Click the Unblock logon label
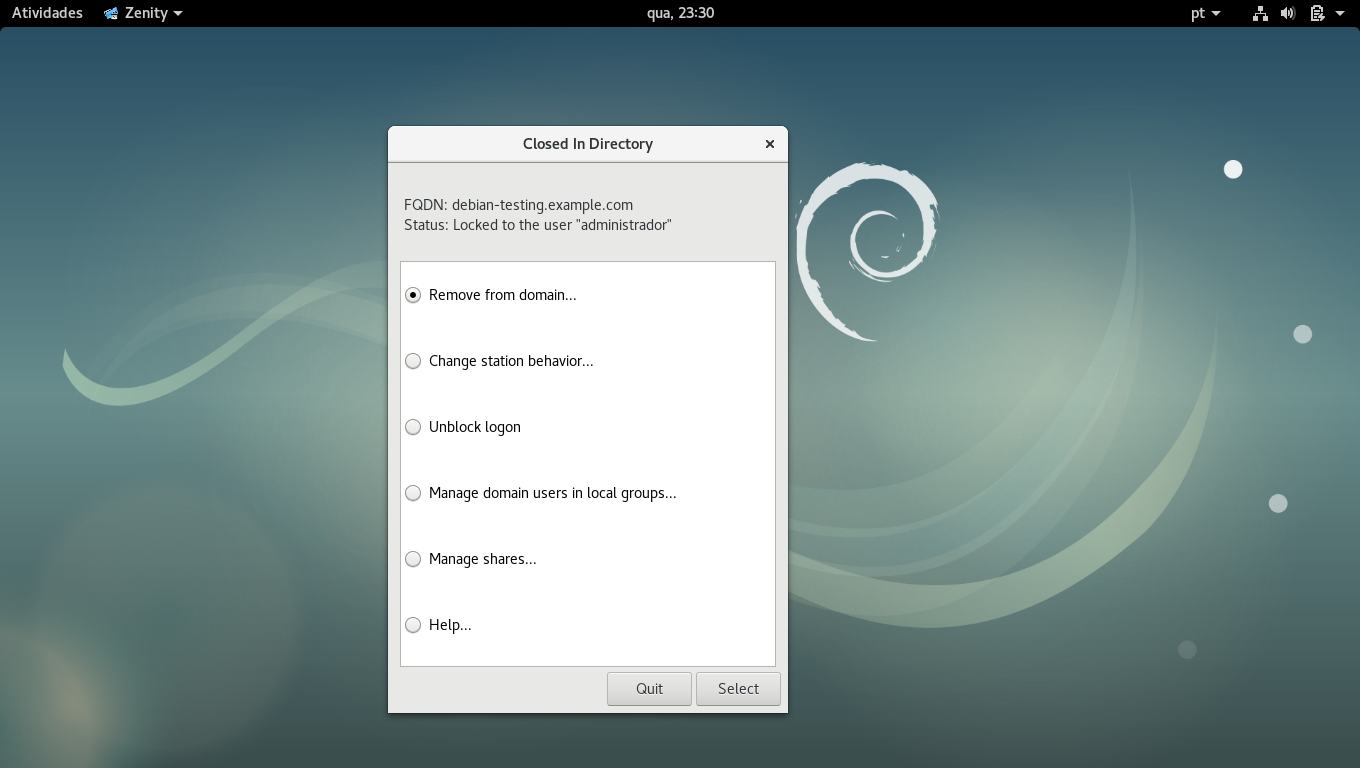The width and height of the screenshot is (1360, 768). pos(475,427)
